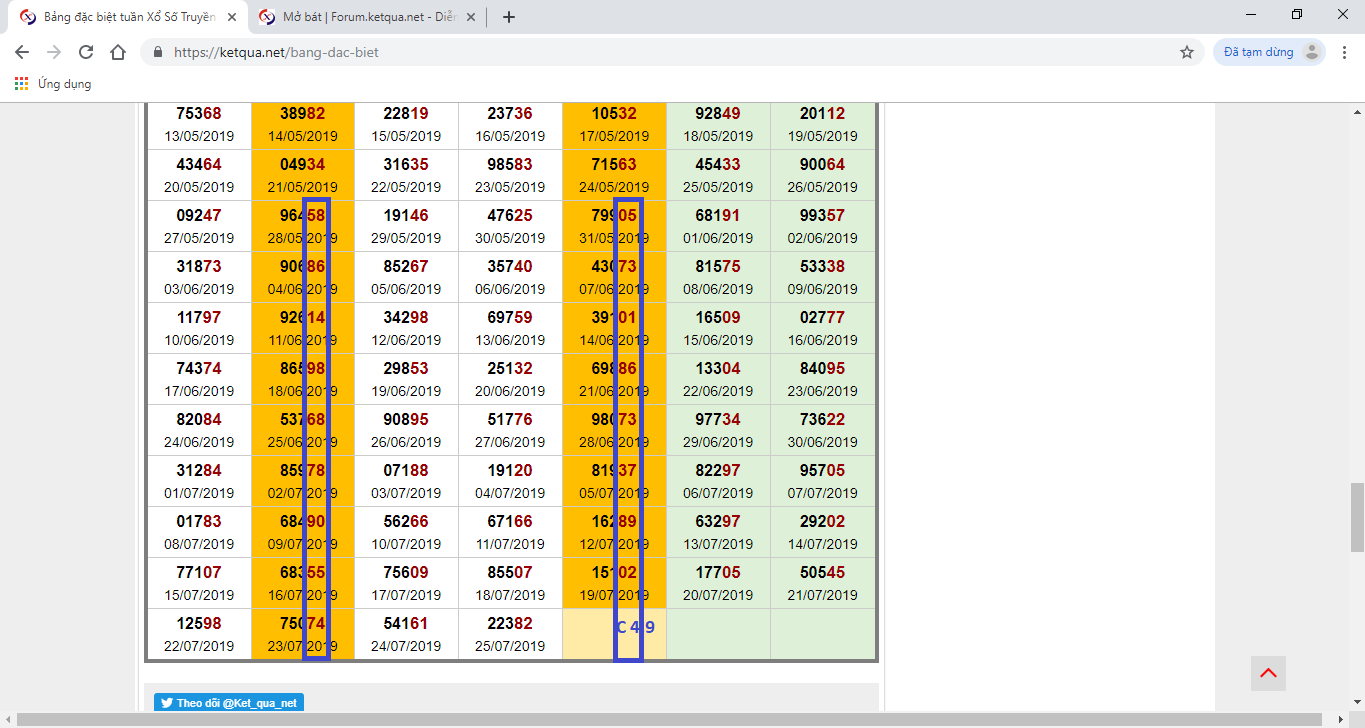Close the Bảng đặc biệt tuần tab
Viewport: 1365px width, 728px height.
coord(231,17)
